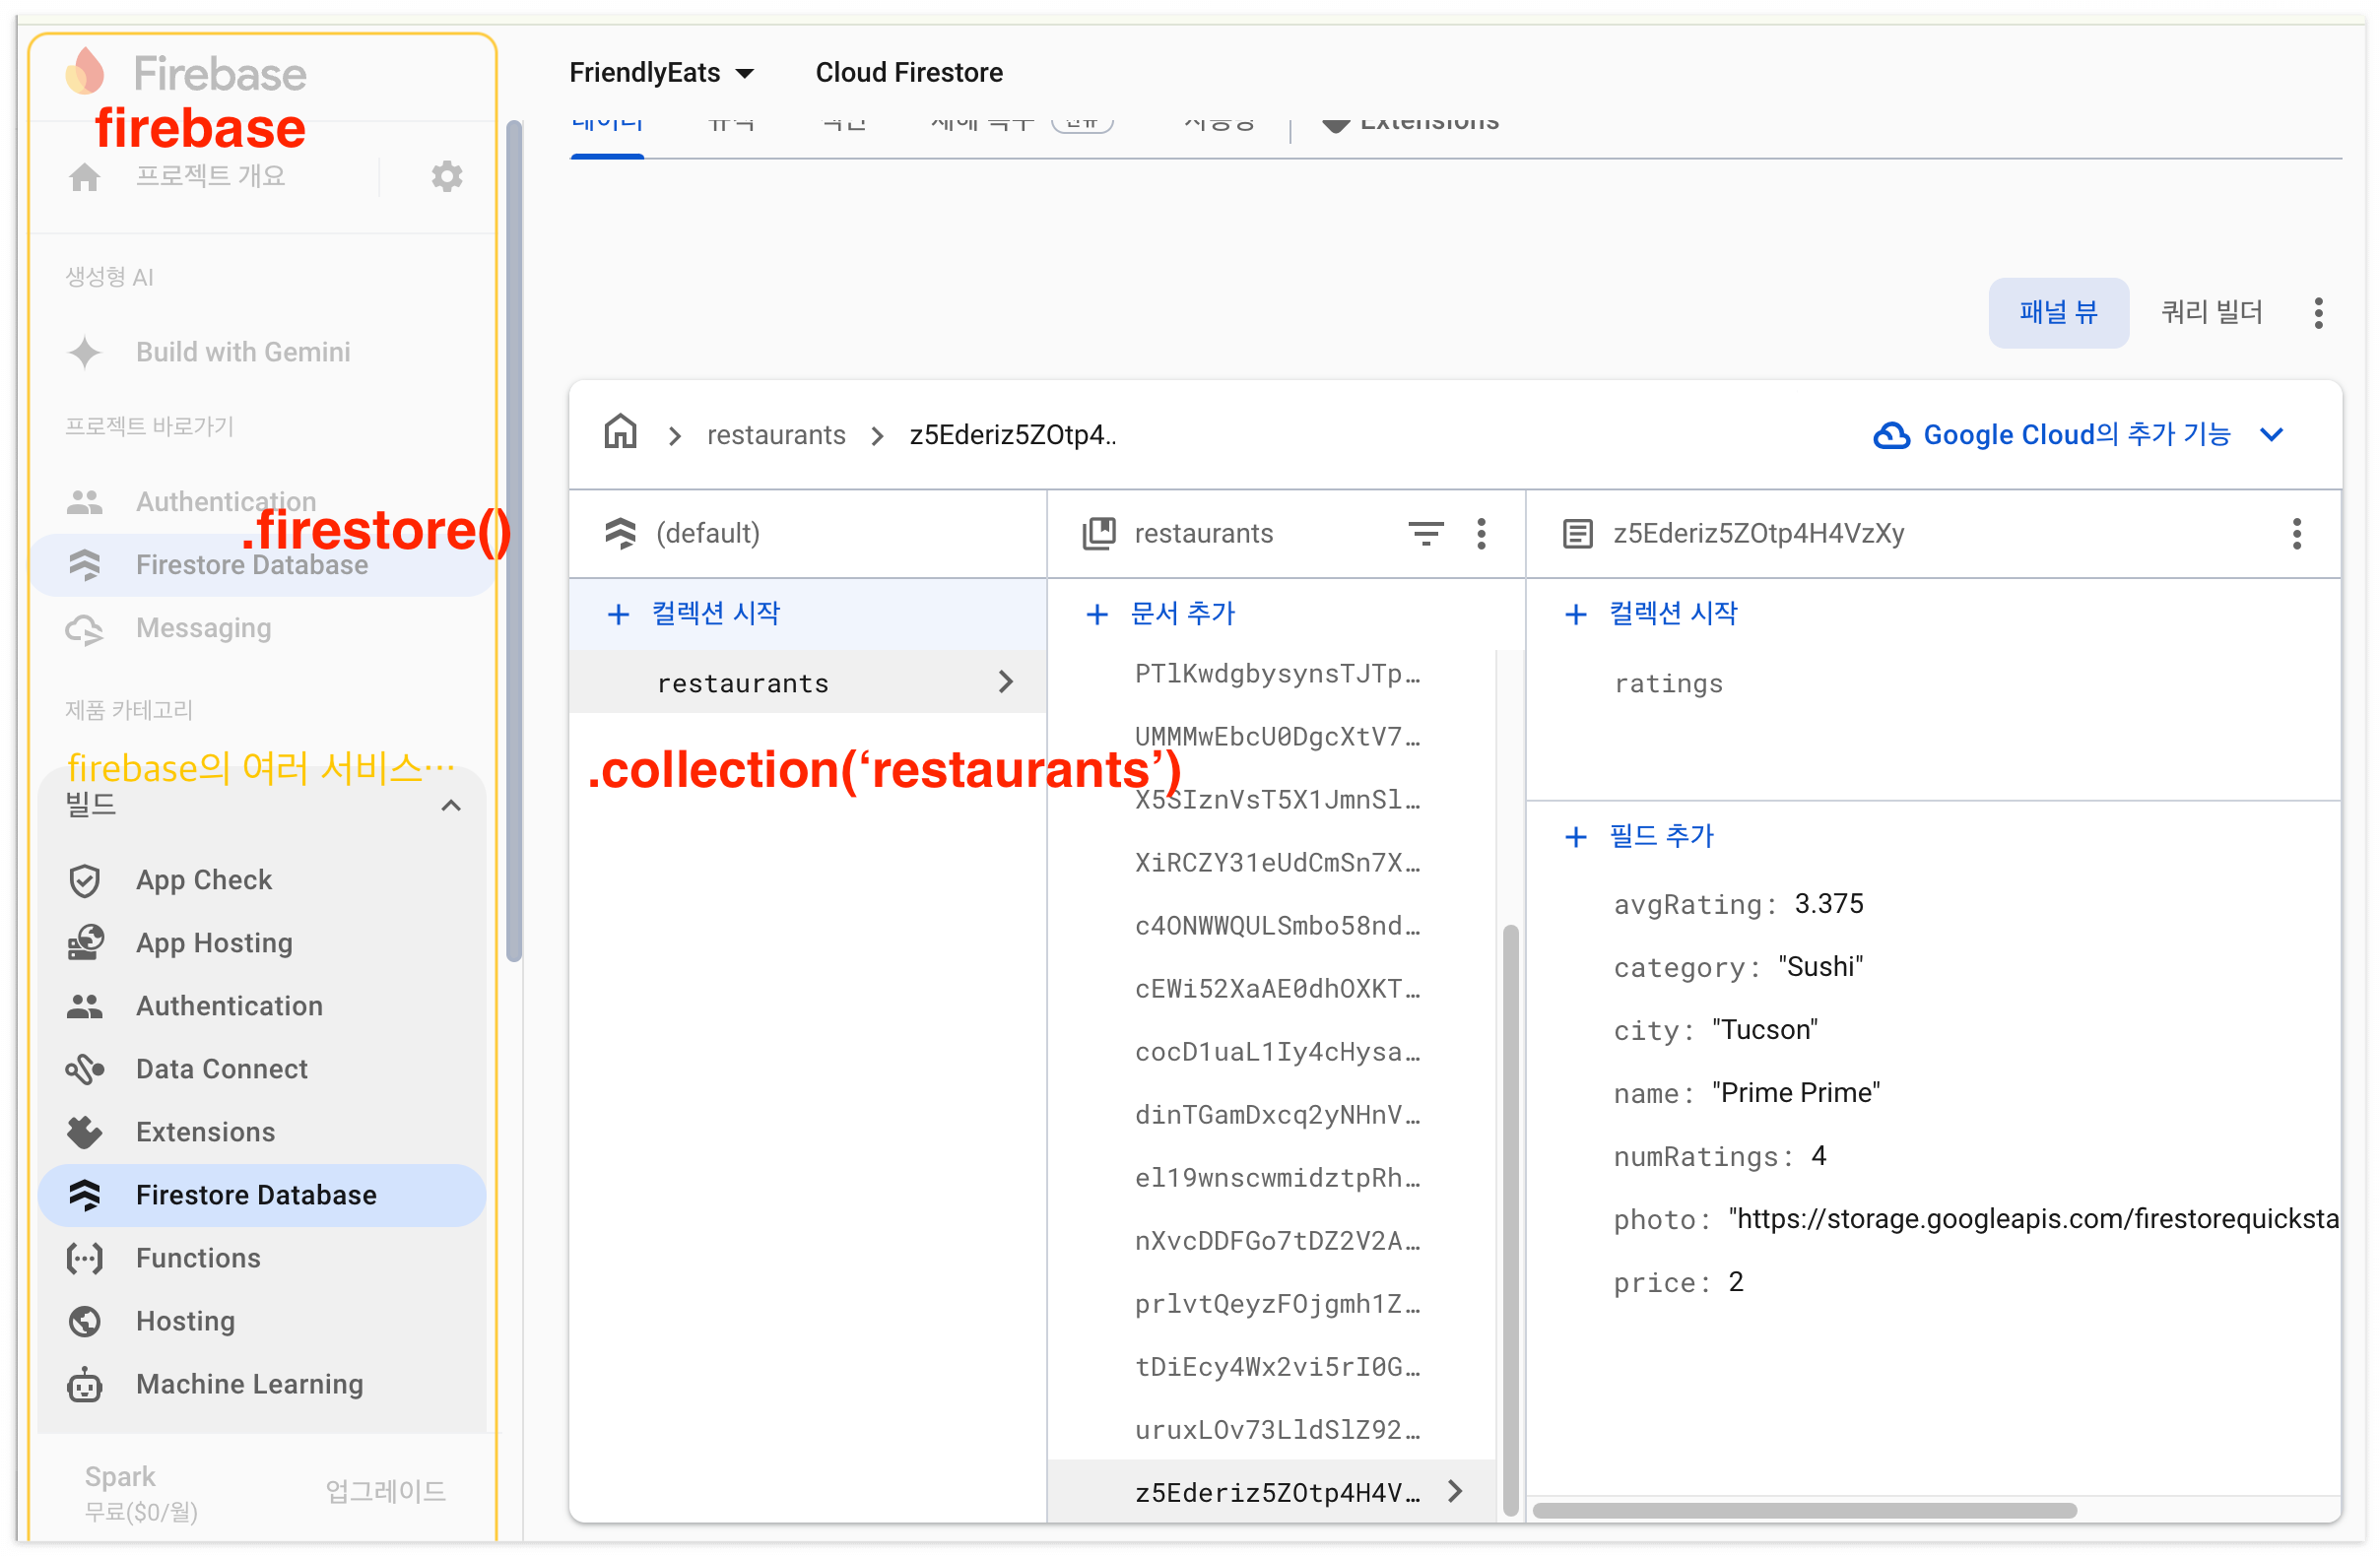
Task: Click the Machine Learning robot icon
Action: (85, 1384)
